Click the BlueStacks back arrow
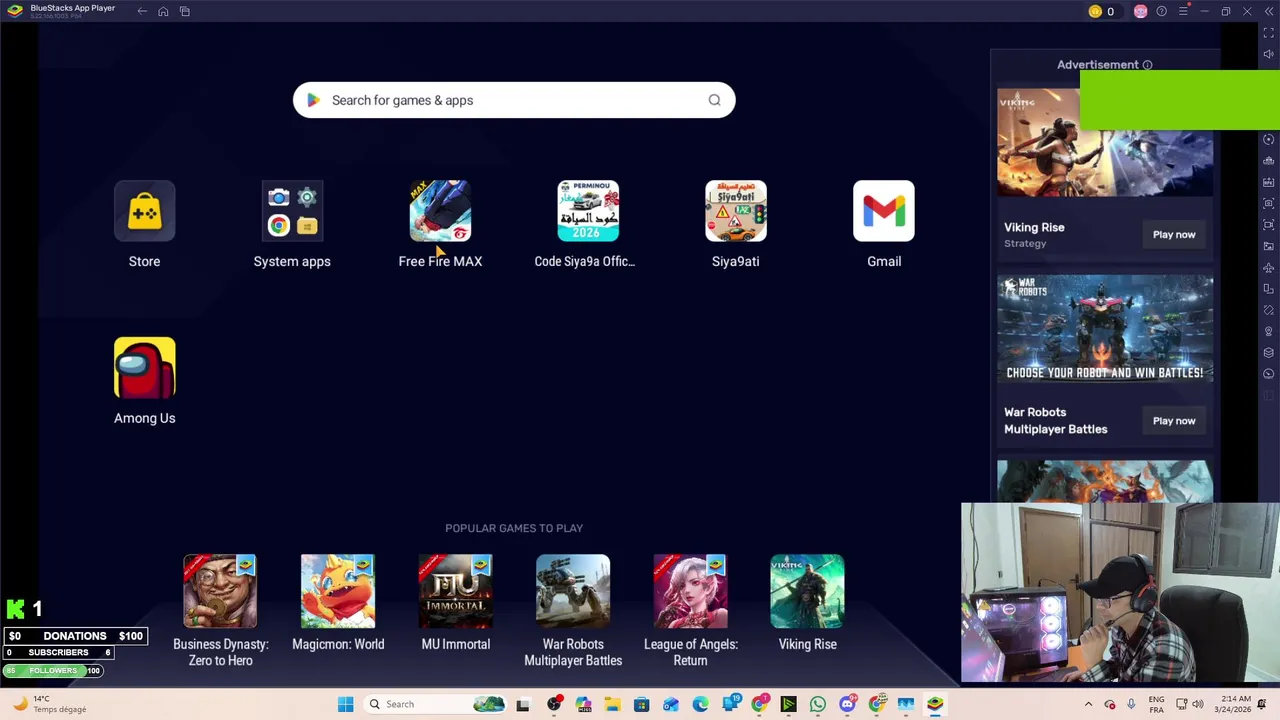Image resolution: width=1280 pixels, height=720 pixels. (142, 11)
